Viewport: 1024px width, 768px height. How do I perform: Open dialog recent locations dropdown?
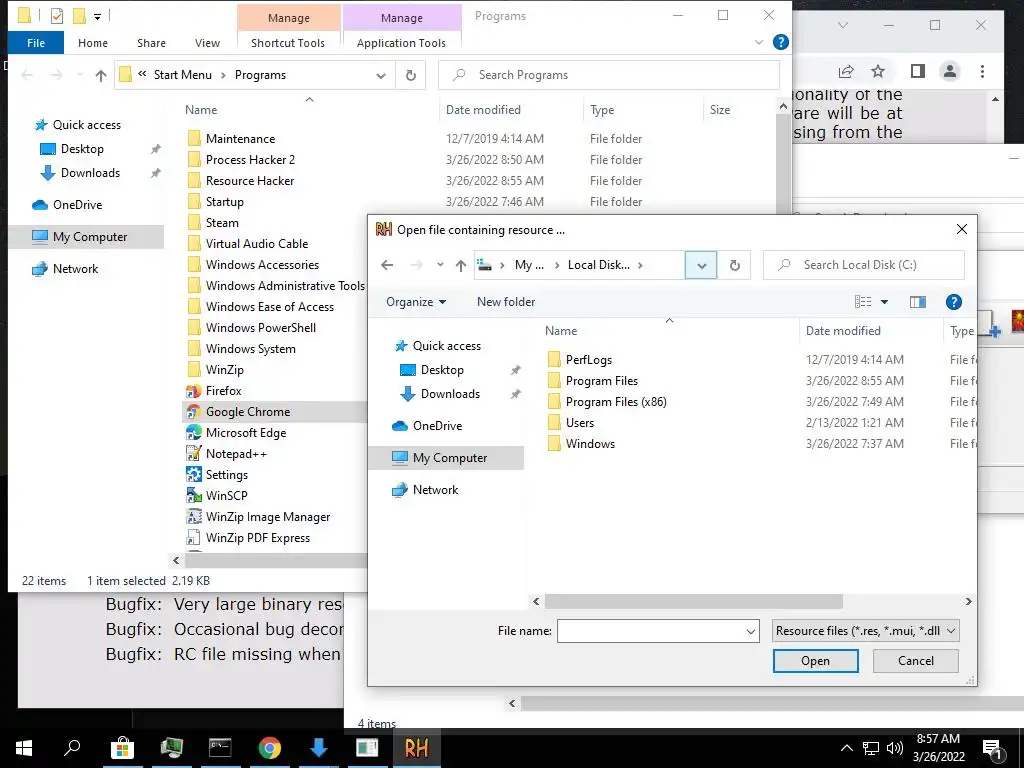point(440,265)
